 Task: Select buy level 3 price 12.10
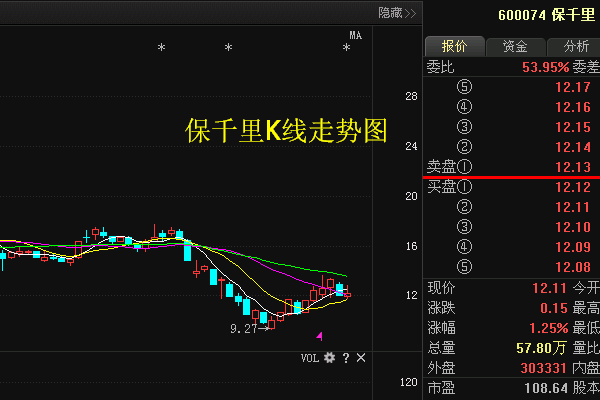(x=573, y=227)
